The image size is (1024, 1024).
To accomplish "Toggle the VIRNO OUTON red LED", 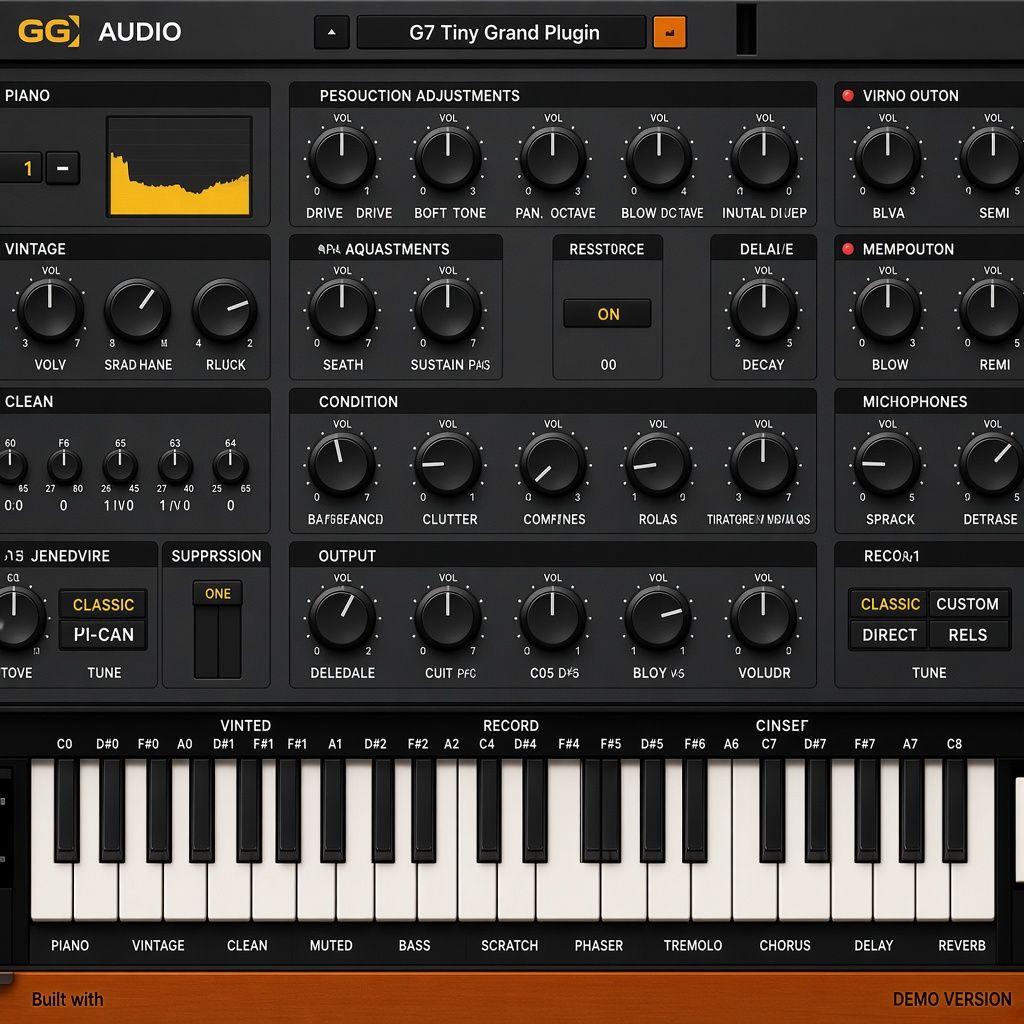I will coord(848,95).
